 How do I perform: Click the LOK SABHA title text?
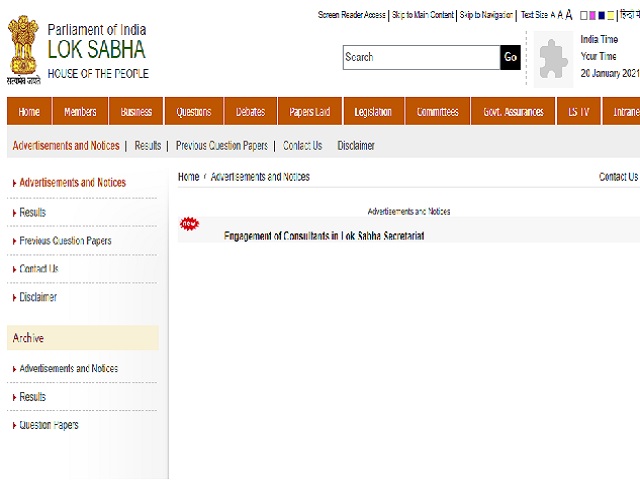(96, 49)
